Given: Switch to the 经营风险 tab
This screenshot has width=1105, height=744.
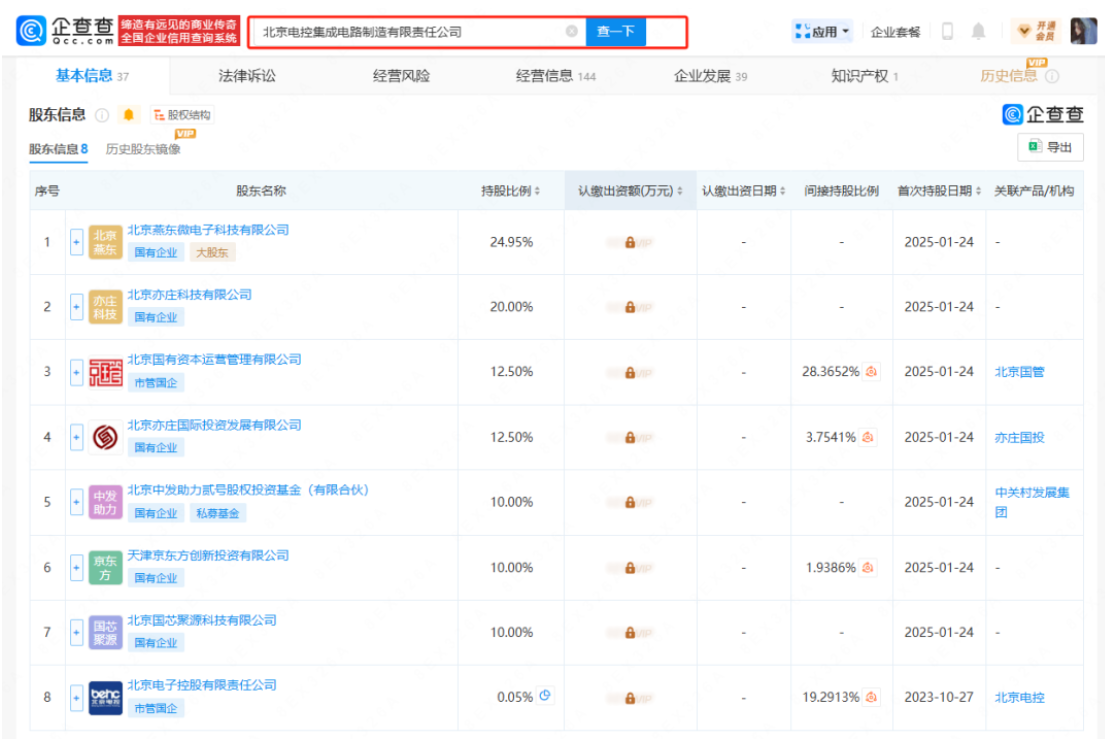Looking at the screenshot, I should point(401,76).
